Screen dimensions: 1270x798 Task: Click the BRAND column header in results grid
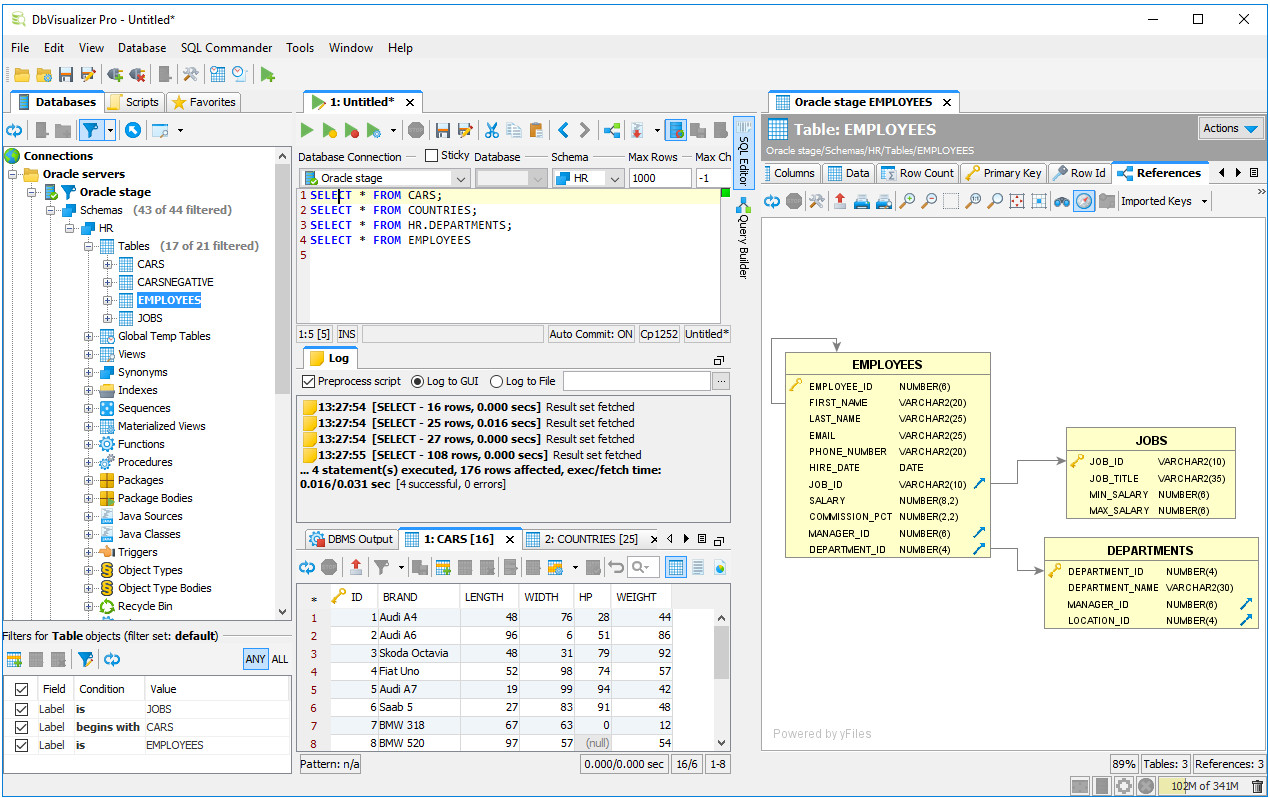419,597
